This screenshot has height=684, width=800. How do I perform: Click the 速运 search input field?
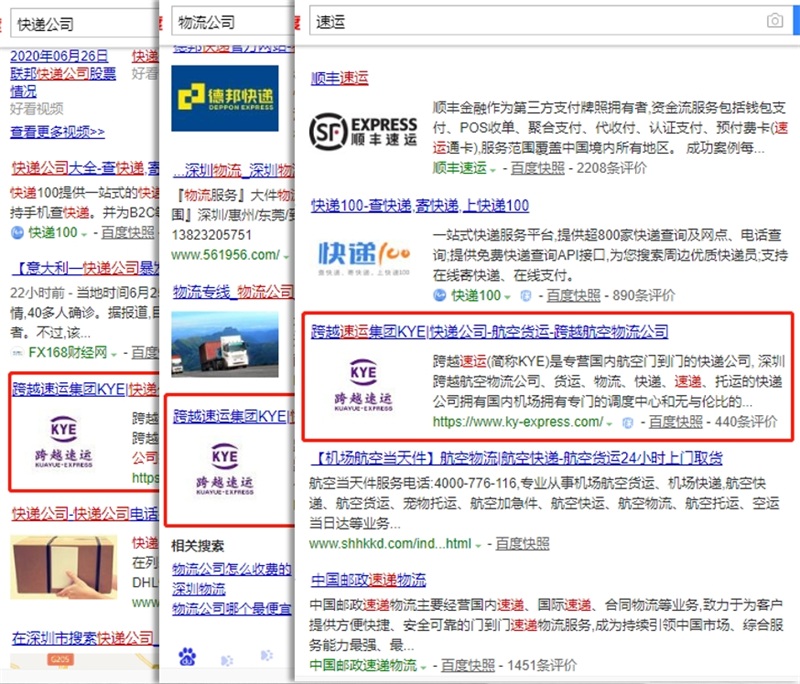pos(551,21)
